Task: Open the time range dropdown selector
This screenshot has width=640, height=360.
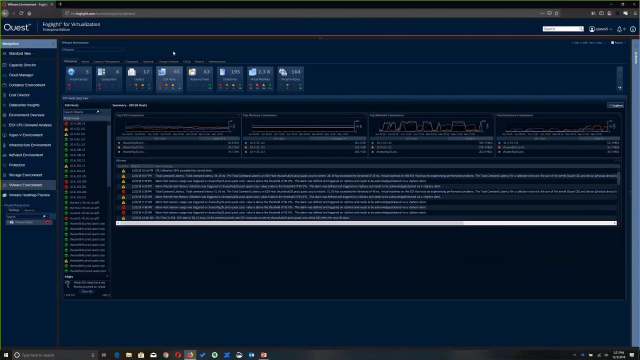Action: coord(589,43)
